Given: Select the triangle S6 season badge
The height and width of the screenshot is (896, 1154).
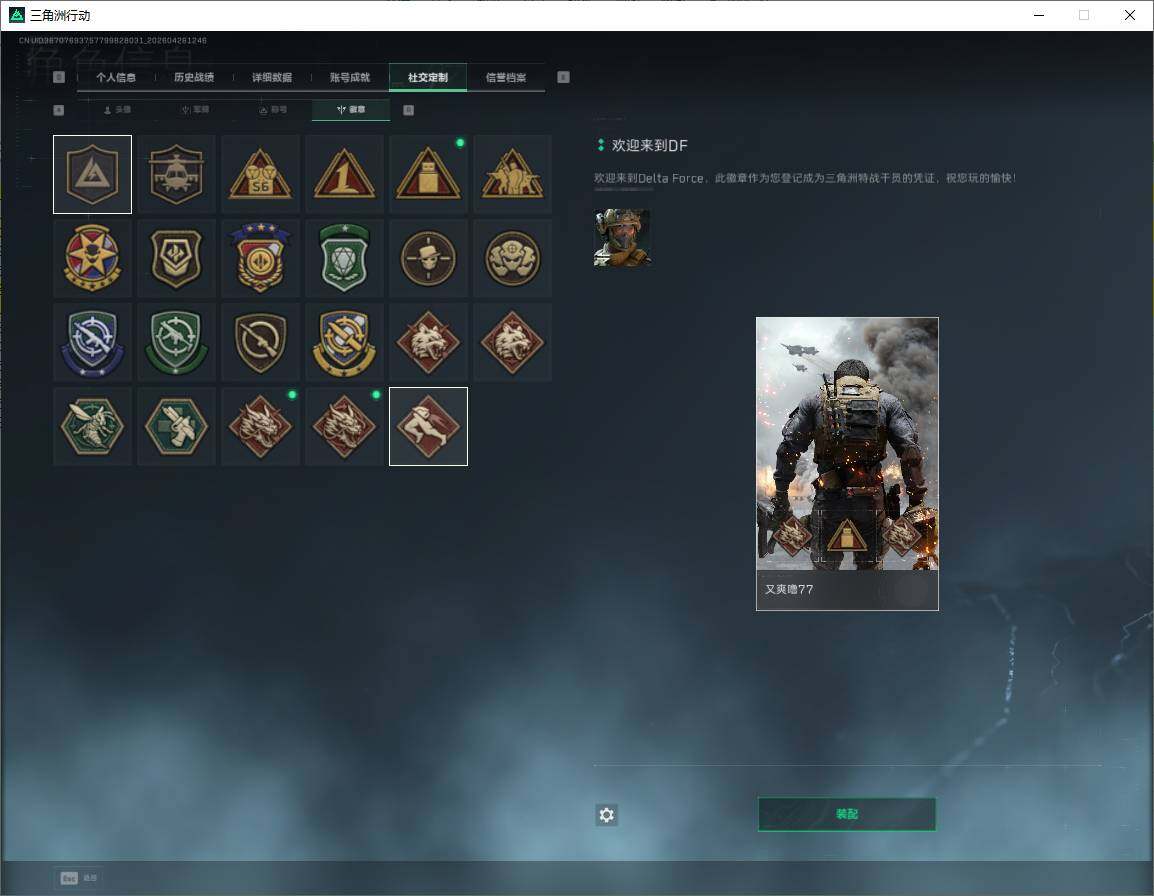Looking at the screenshot, I should click(x=260, y=174).
